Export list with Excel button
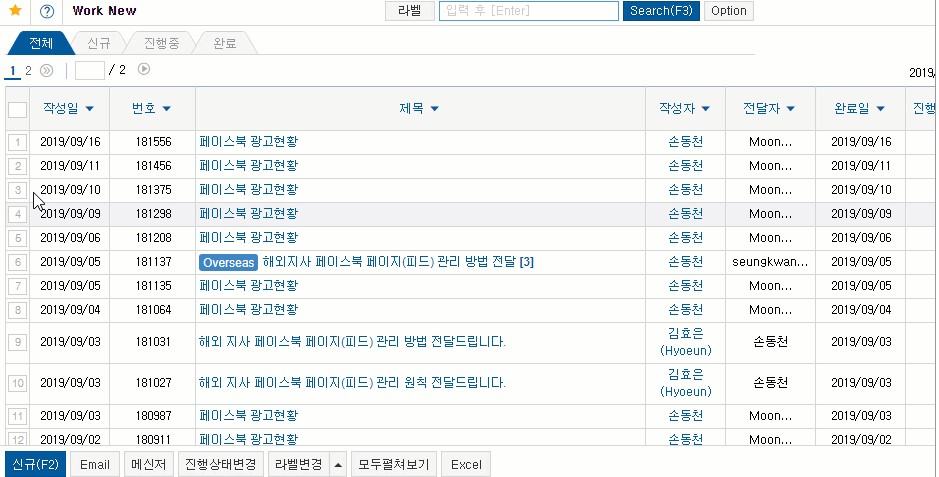The width and height of the screenshot is (939, 477). pos(466,464)
